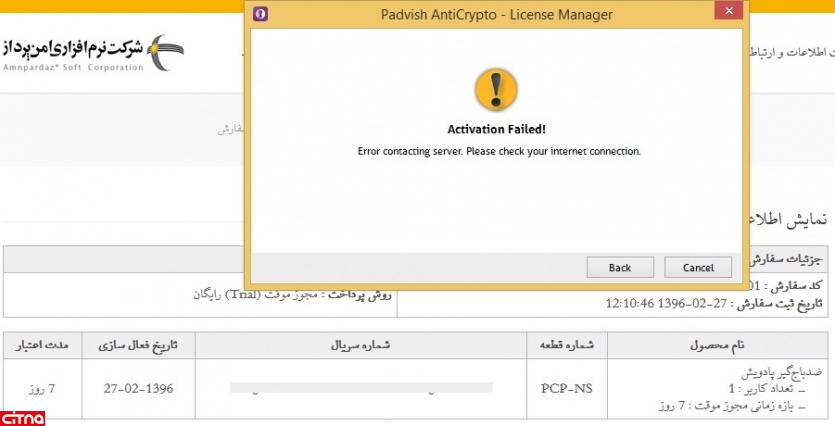Click the تاریخ فعال سازی column header
Image resolution: width=835 pixels, height=426 pixels.
(138, 345)
